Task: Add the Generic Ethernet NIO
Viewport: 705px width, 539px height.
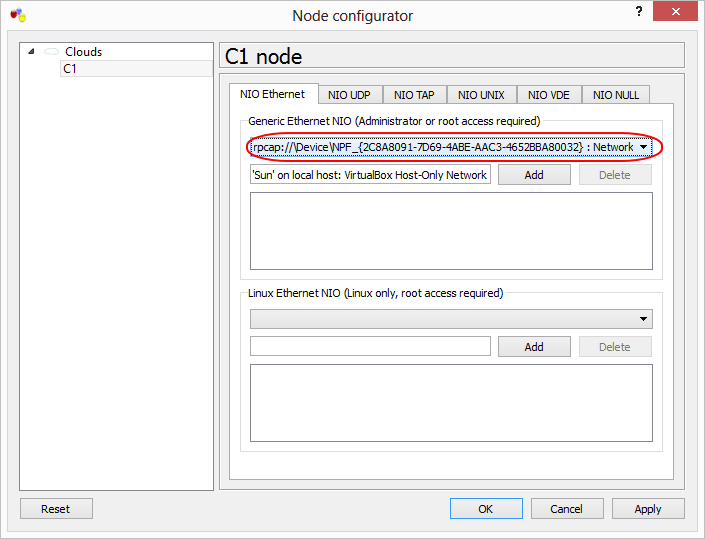Action: point(534,175)
